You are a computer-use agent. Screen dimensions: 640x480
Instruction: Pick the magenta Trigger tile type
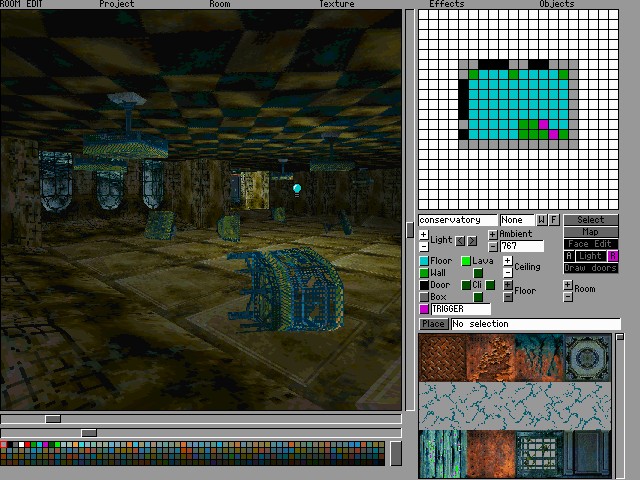coord(424,309)
